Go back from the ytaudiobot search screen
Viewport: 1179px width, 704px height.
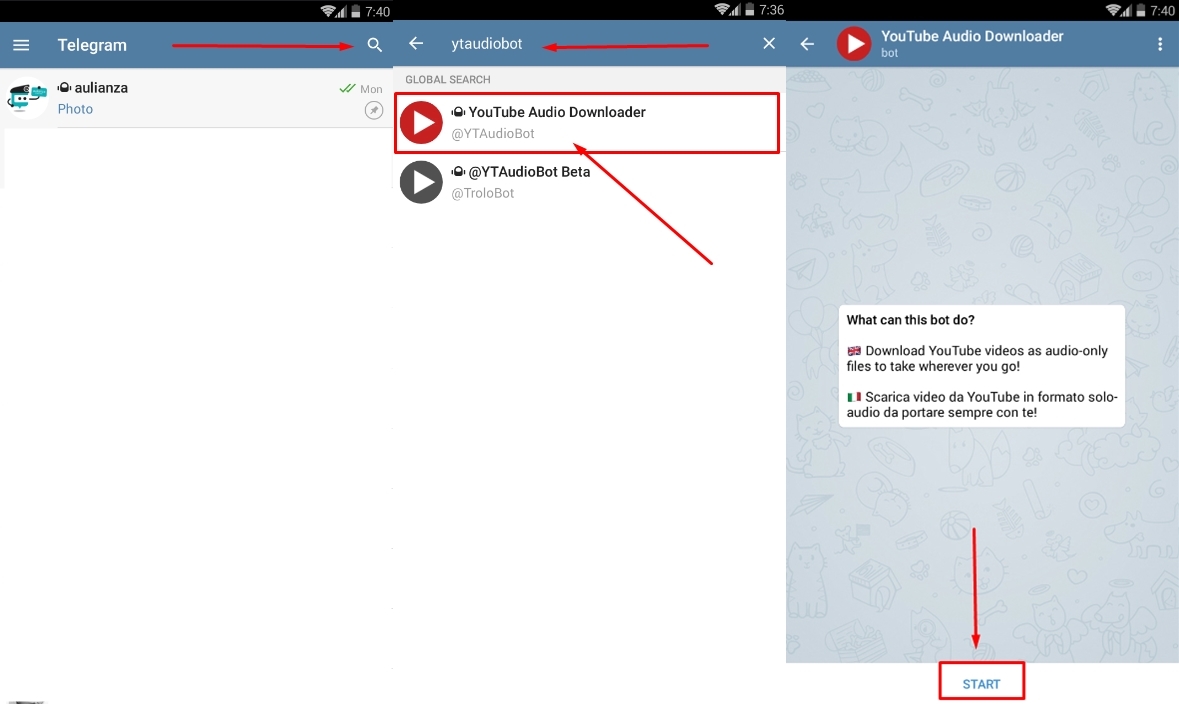(416, 44)
